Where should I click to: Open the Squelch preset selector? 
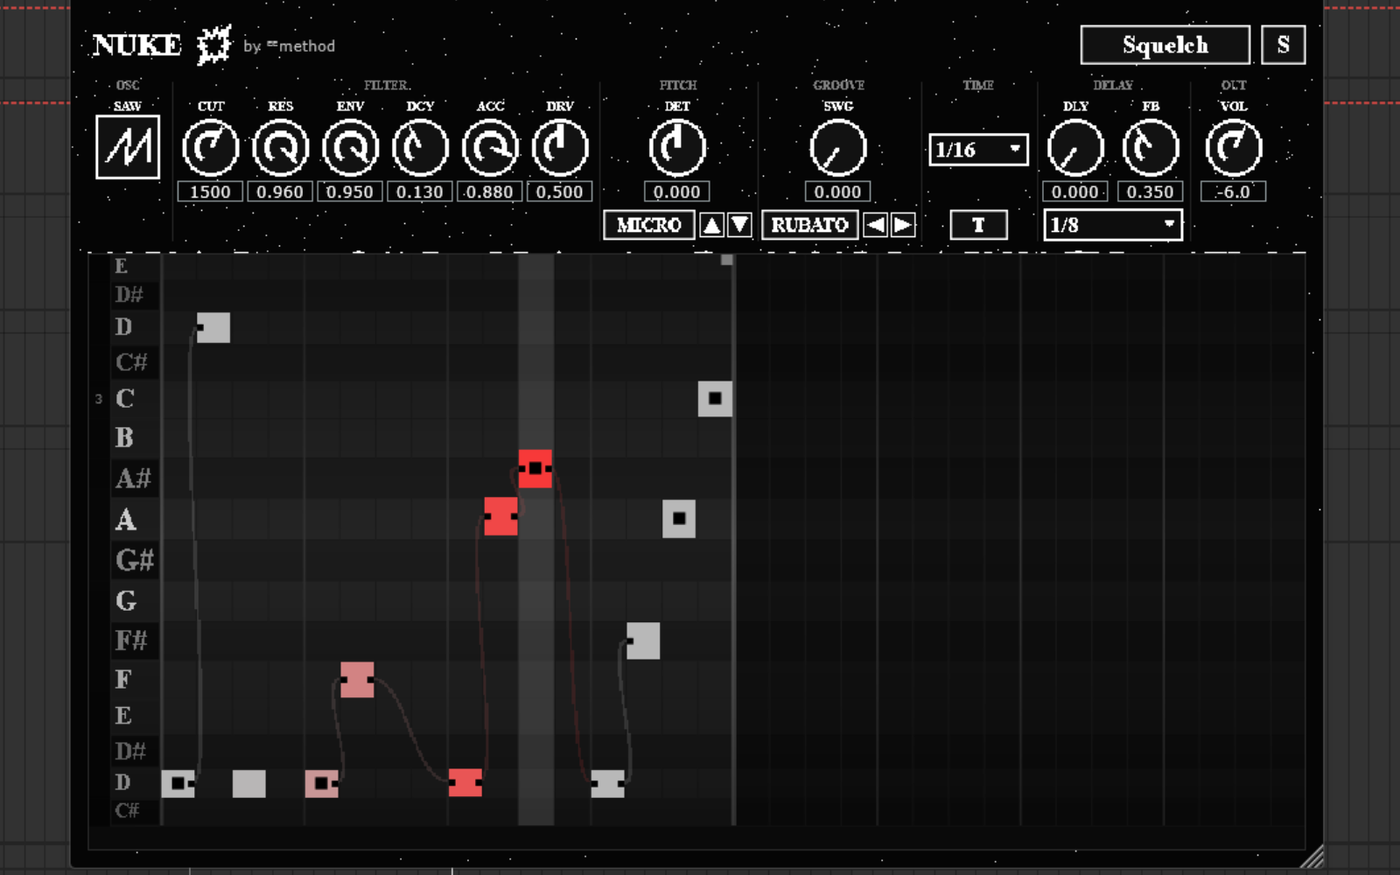click(x=1165, y=45)
